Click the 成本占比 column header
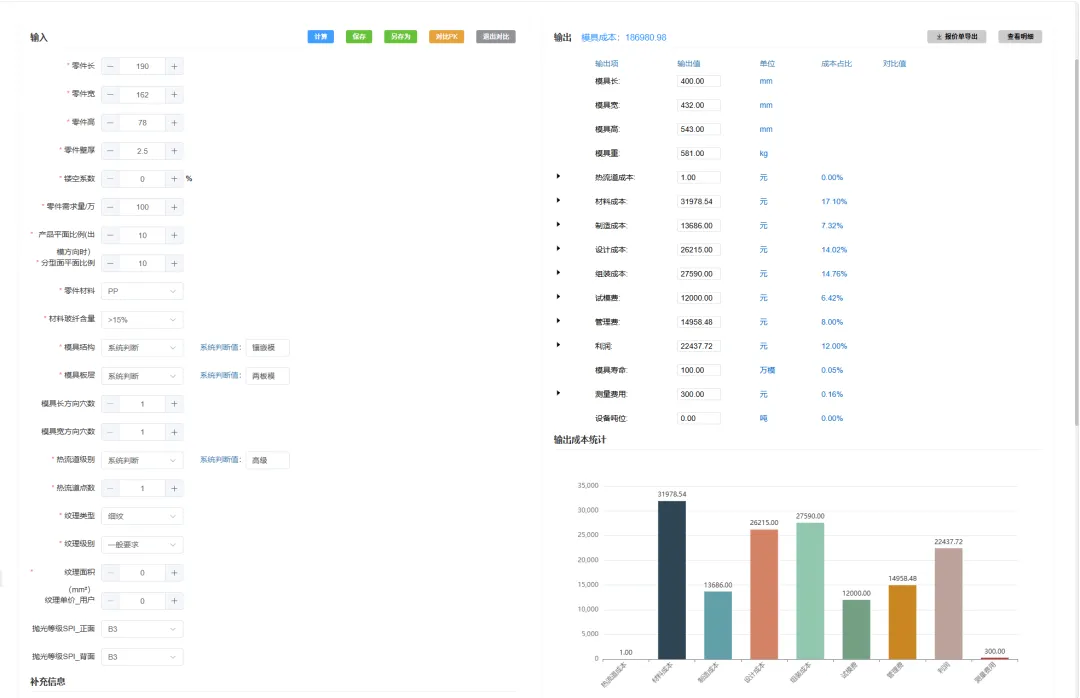The image size is (1080, 698). coord(836,63)
